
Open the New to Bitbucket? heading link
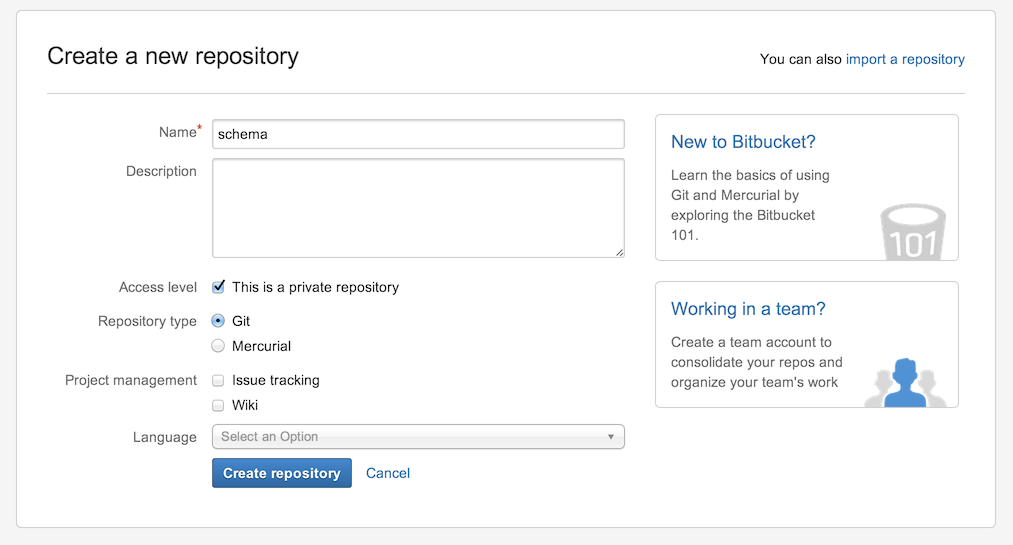pyautogui.click(x=743, y=142)
